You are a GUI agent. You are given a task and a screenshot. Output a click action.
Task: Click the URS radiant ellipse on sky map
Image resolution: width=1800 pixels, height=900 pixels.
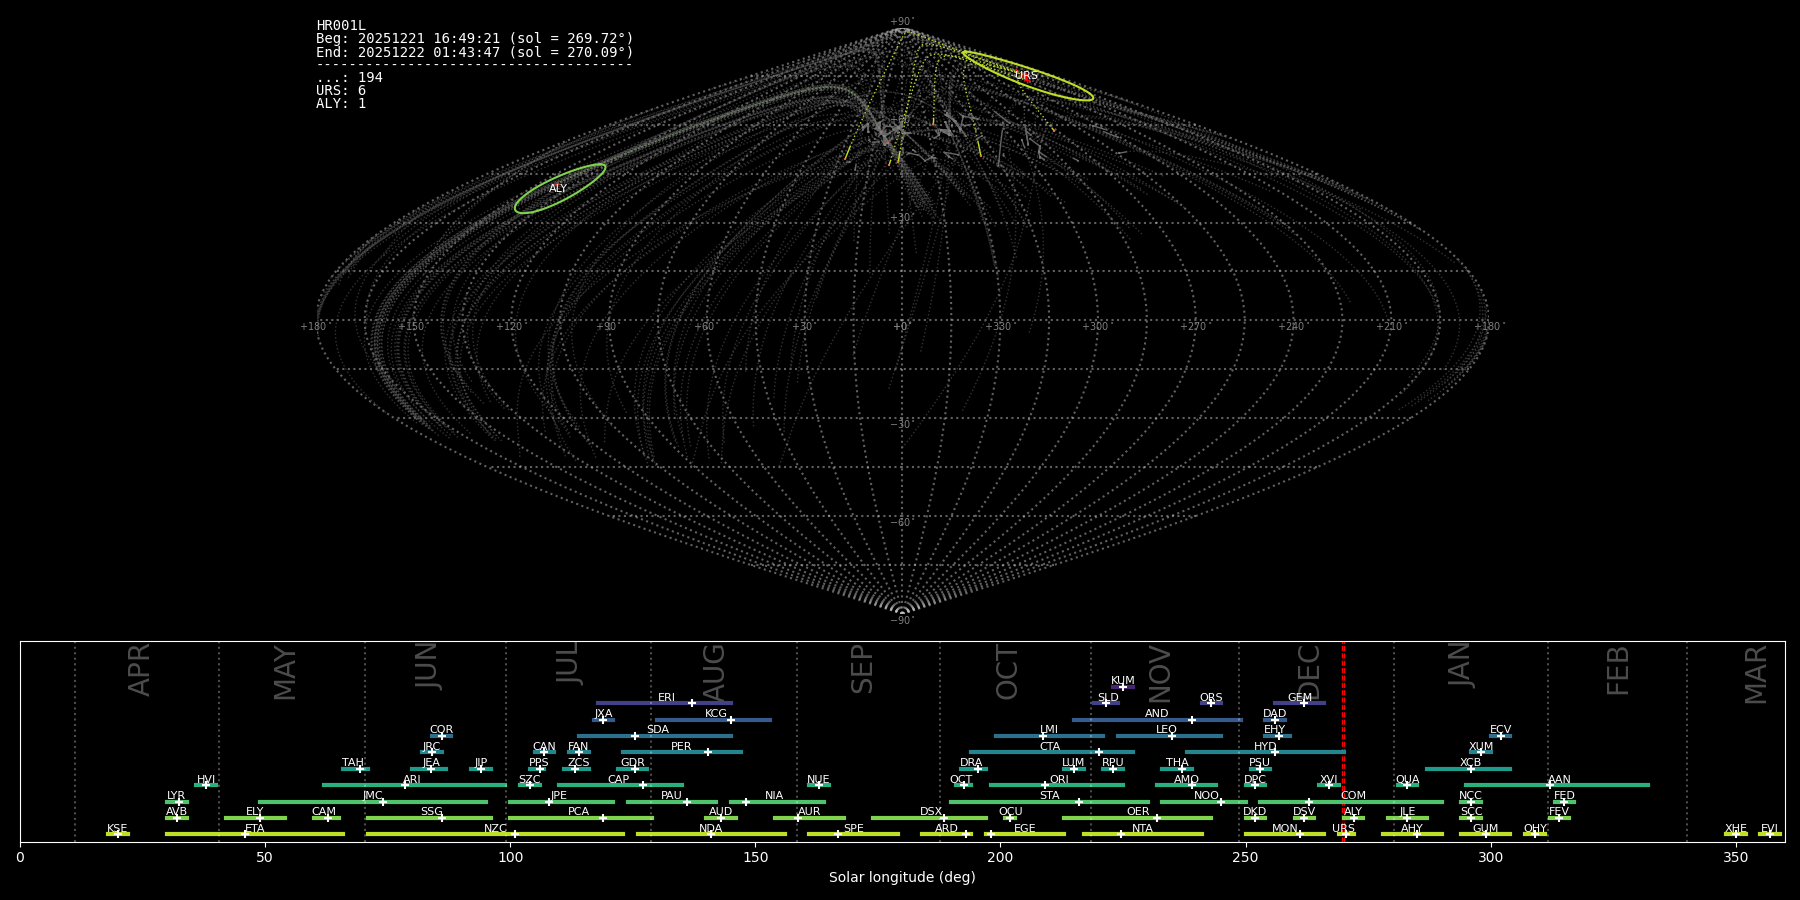1027,76
